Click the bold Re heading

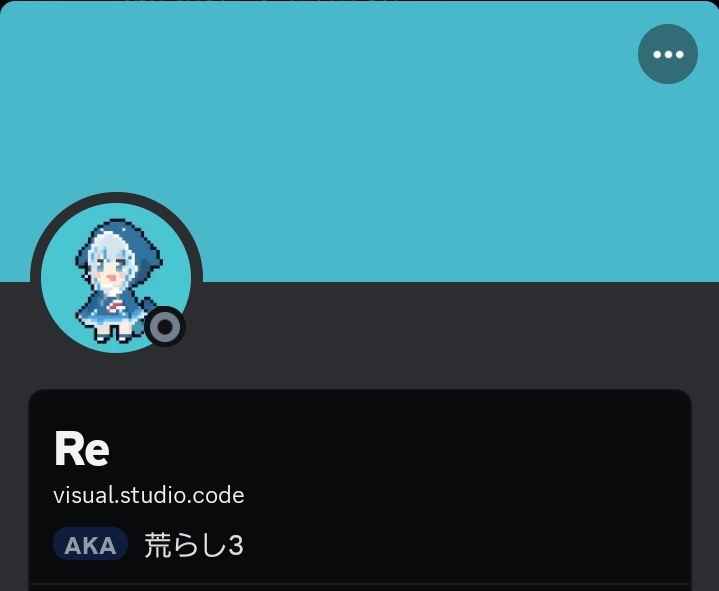click(x=82, y=448)
